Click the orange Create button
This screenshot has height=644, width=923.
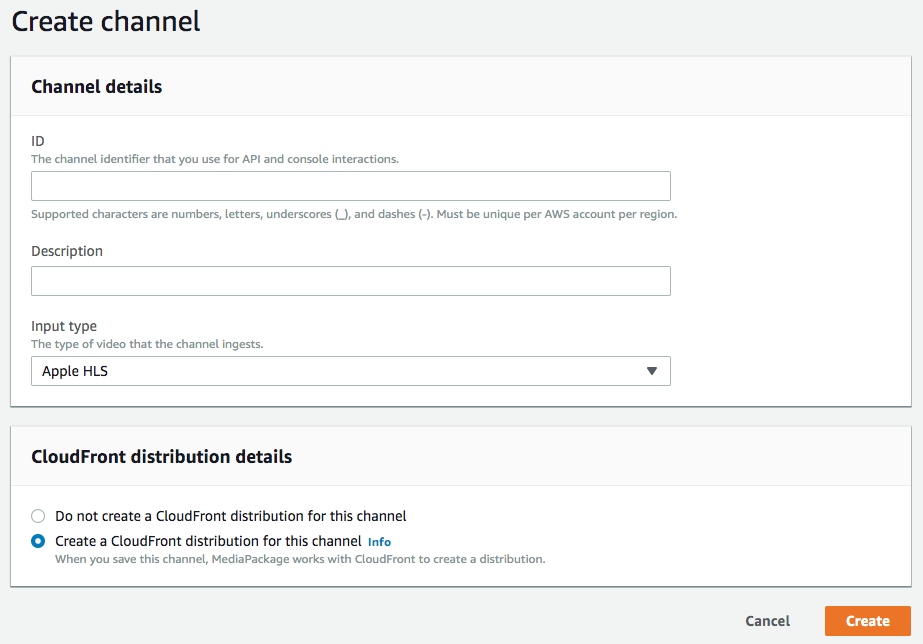(868, 621)
